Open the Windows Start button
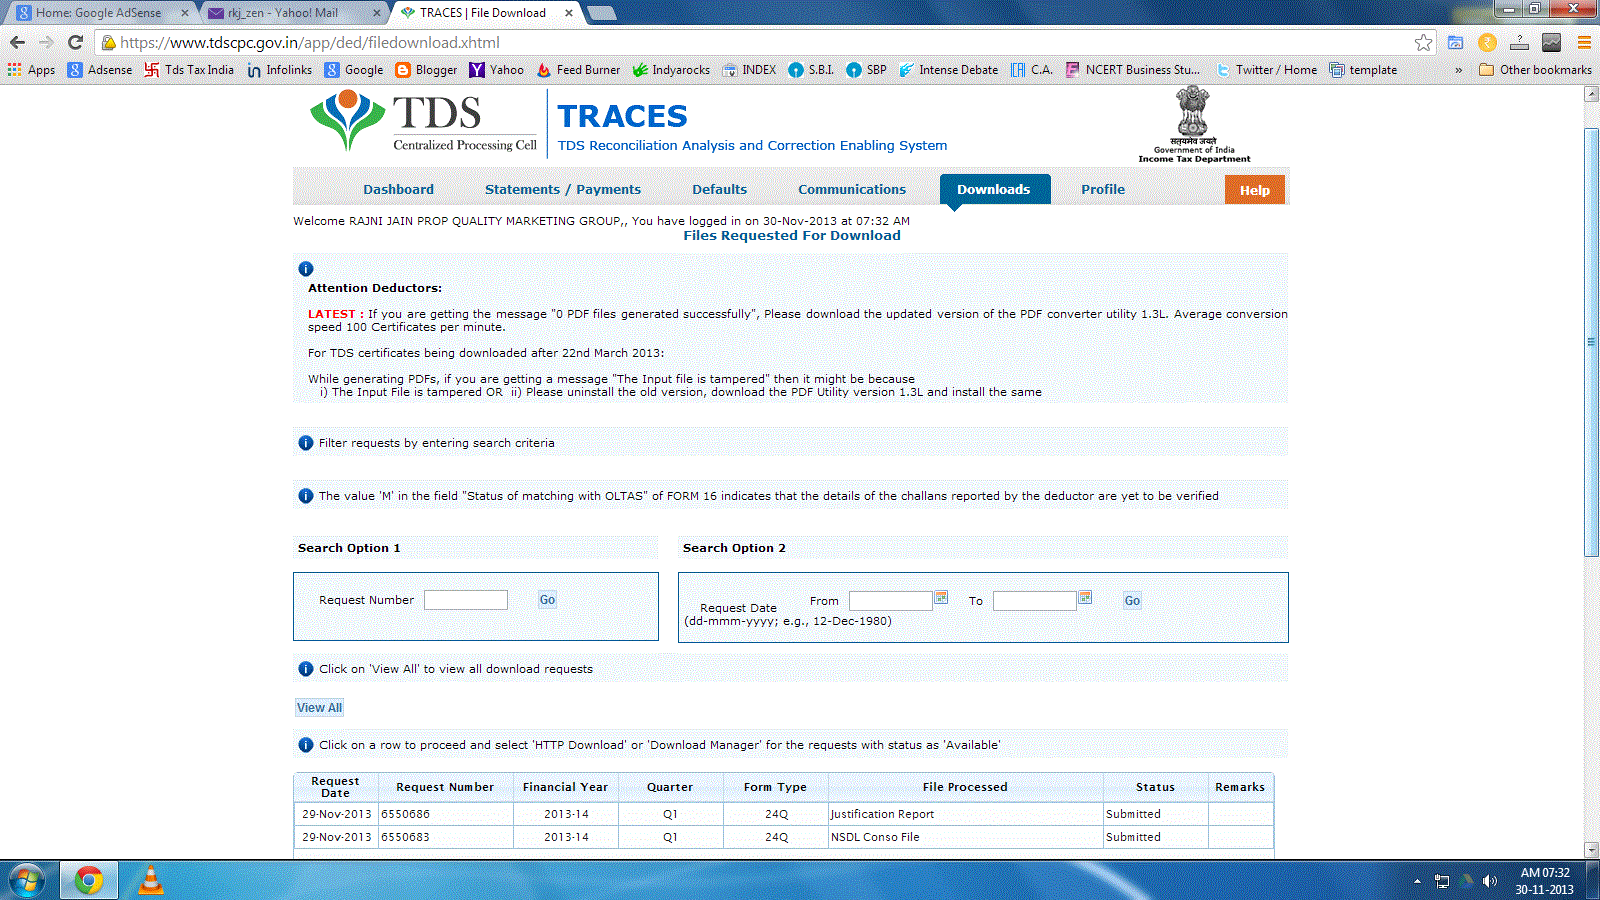This screenshot has height=900, width=1600. [27, 880]
